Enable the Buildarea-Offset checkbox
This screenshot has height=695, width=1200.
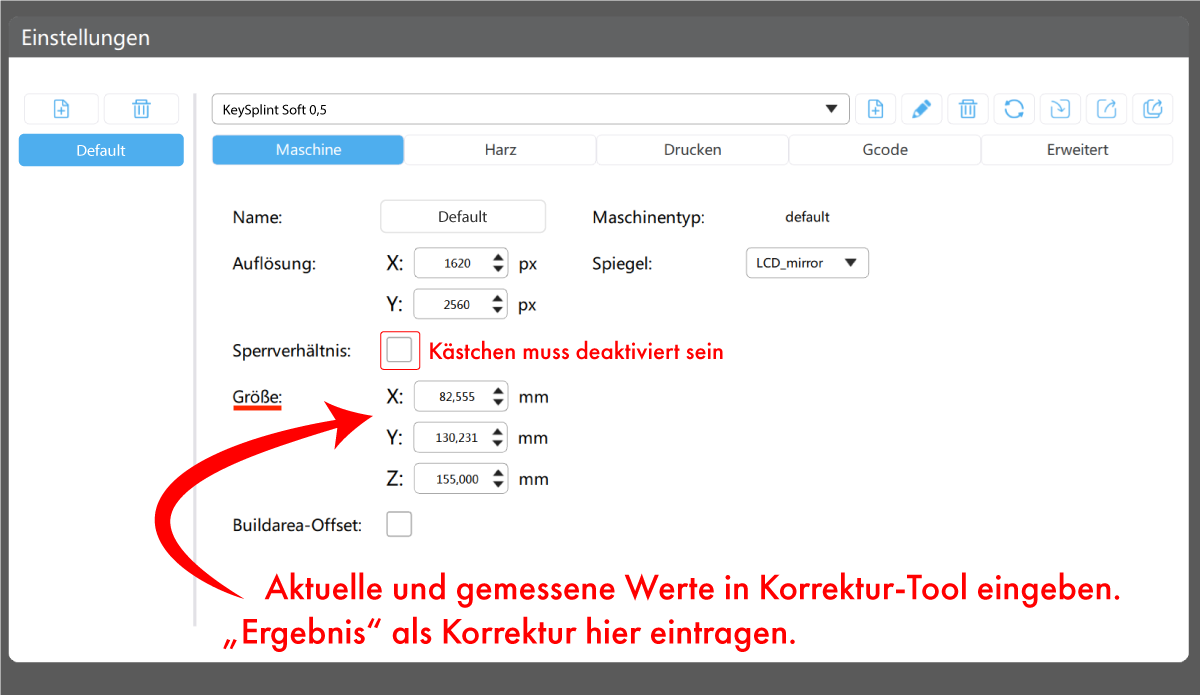point(399,524)
